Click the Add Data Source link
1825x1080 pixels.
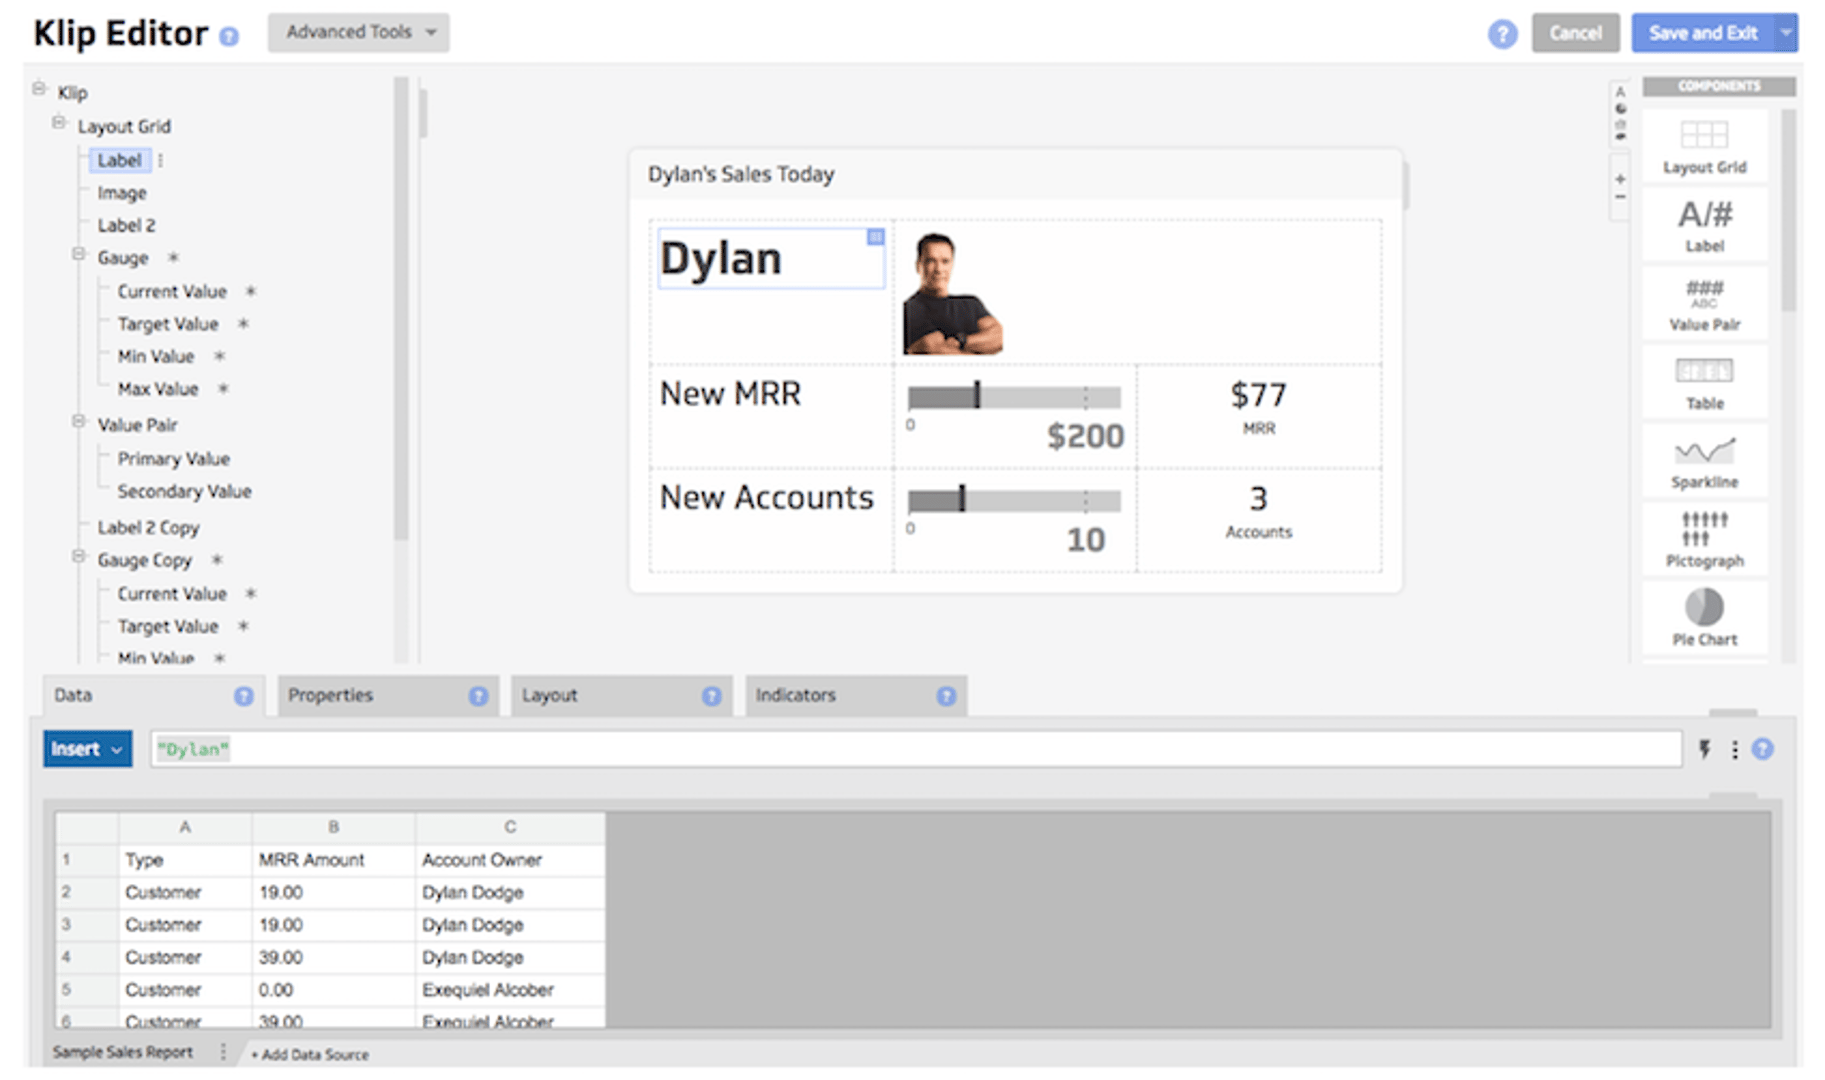click(311, 1054)
